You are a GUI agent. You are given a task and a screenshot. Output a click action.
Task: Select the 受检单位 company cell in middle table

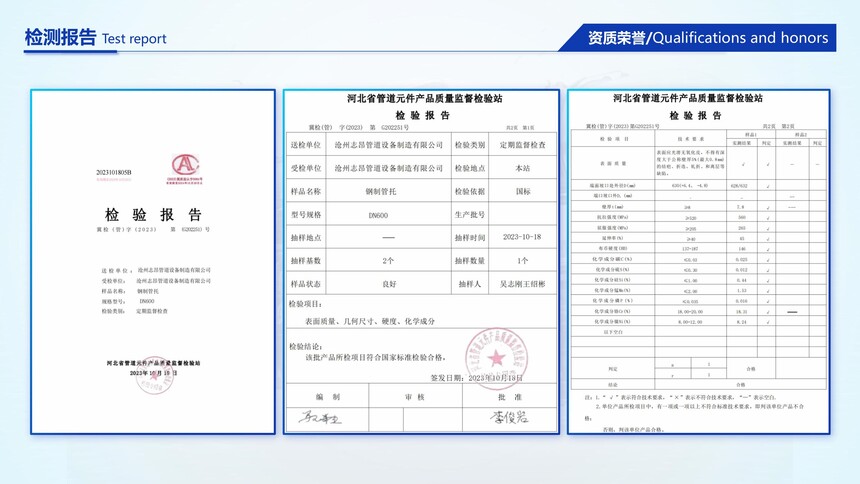388,168
